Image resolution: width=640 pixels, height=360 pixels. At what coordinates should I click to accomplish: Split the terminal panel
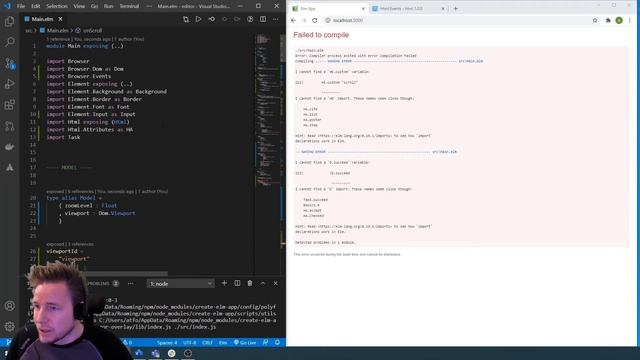pos(237,283)
